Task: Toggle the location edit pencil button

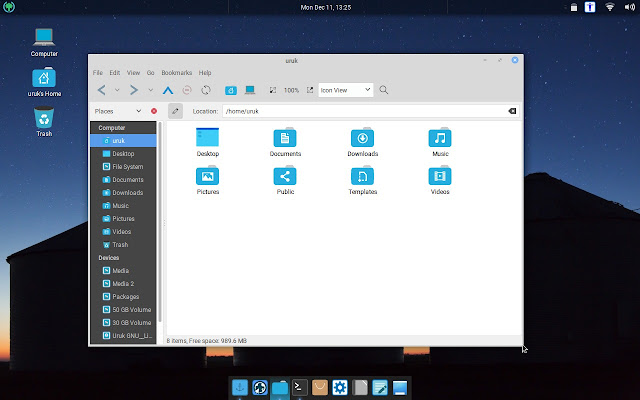Action: tap(175, 111)
